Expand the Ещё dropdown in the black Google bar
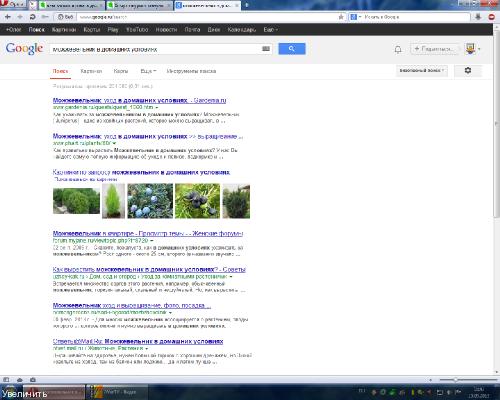500x400 pixels. pyautogui.click(x=270, y=30)
